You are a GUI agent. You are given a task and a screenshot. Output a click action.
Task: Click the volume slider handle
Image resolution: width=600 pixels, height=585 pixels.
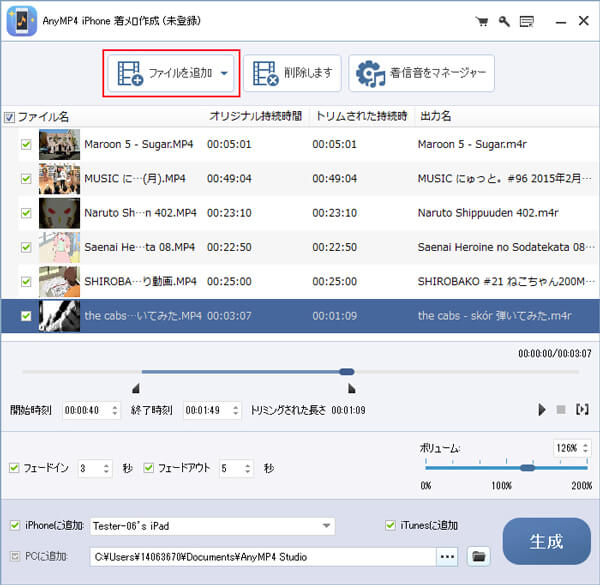[x=527, y=467]
